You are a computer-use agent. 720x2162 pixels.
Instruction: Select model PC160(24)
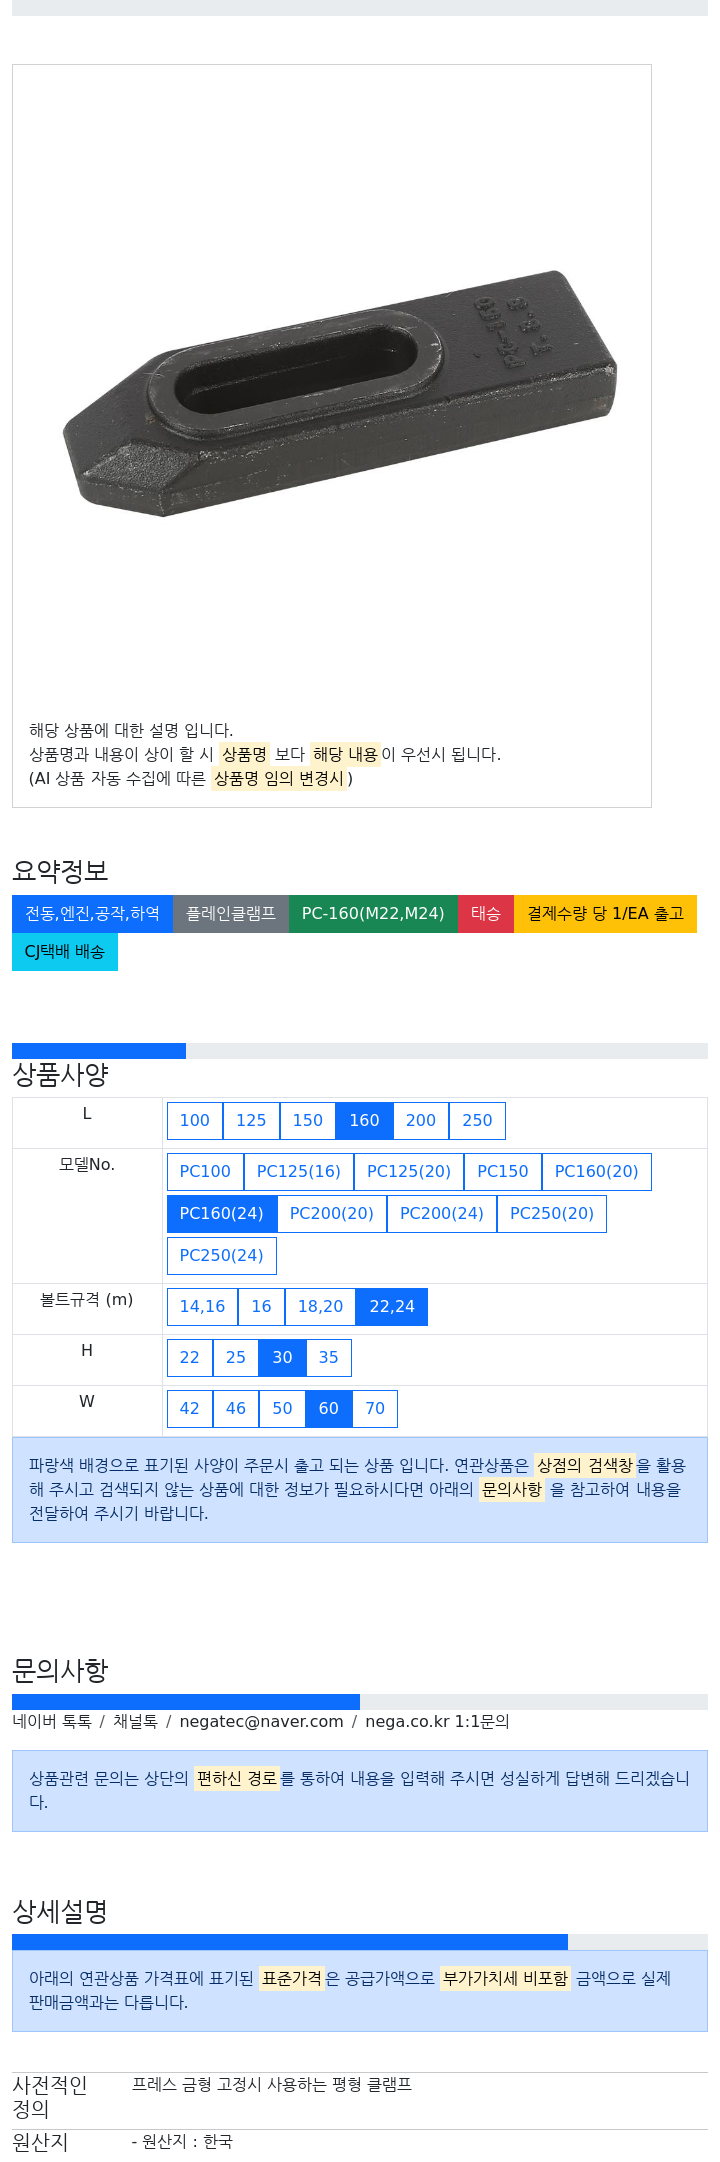pos(222,1214)
